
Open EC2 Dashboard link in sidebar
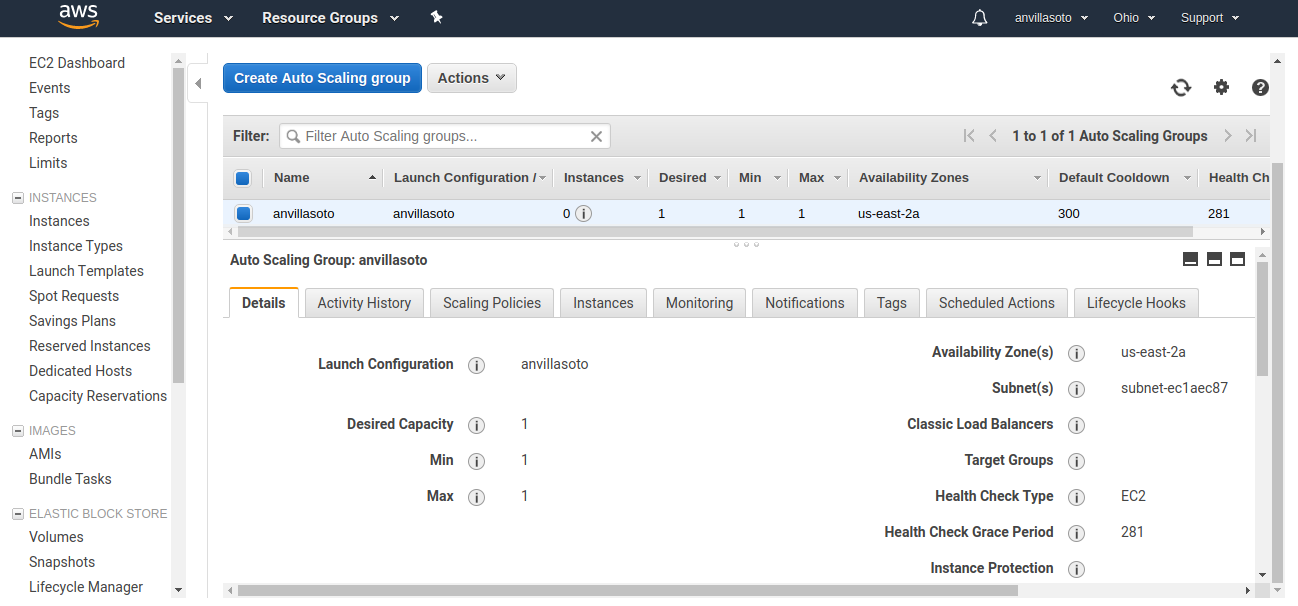point(77,63)
